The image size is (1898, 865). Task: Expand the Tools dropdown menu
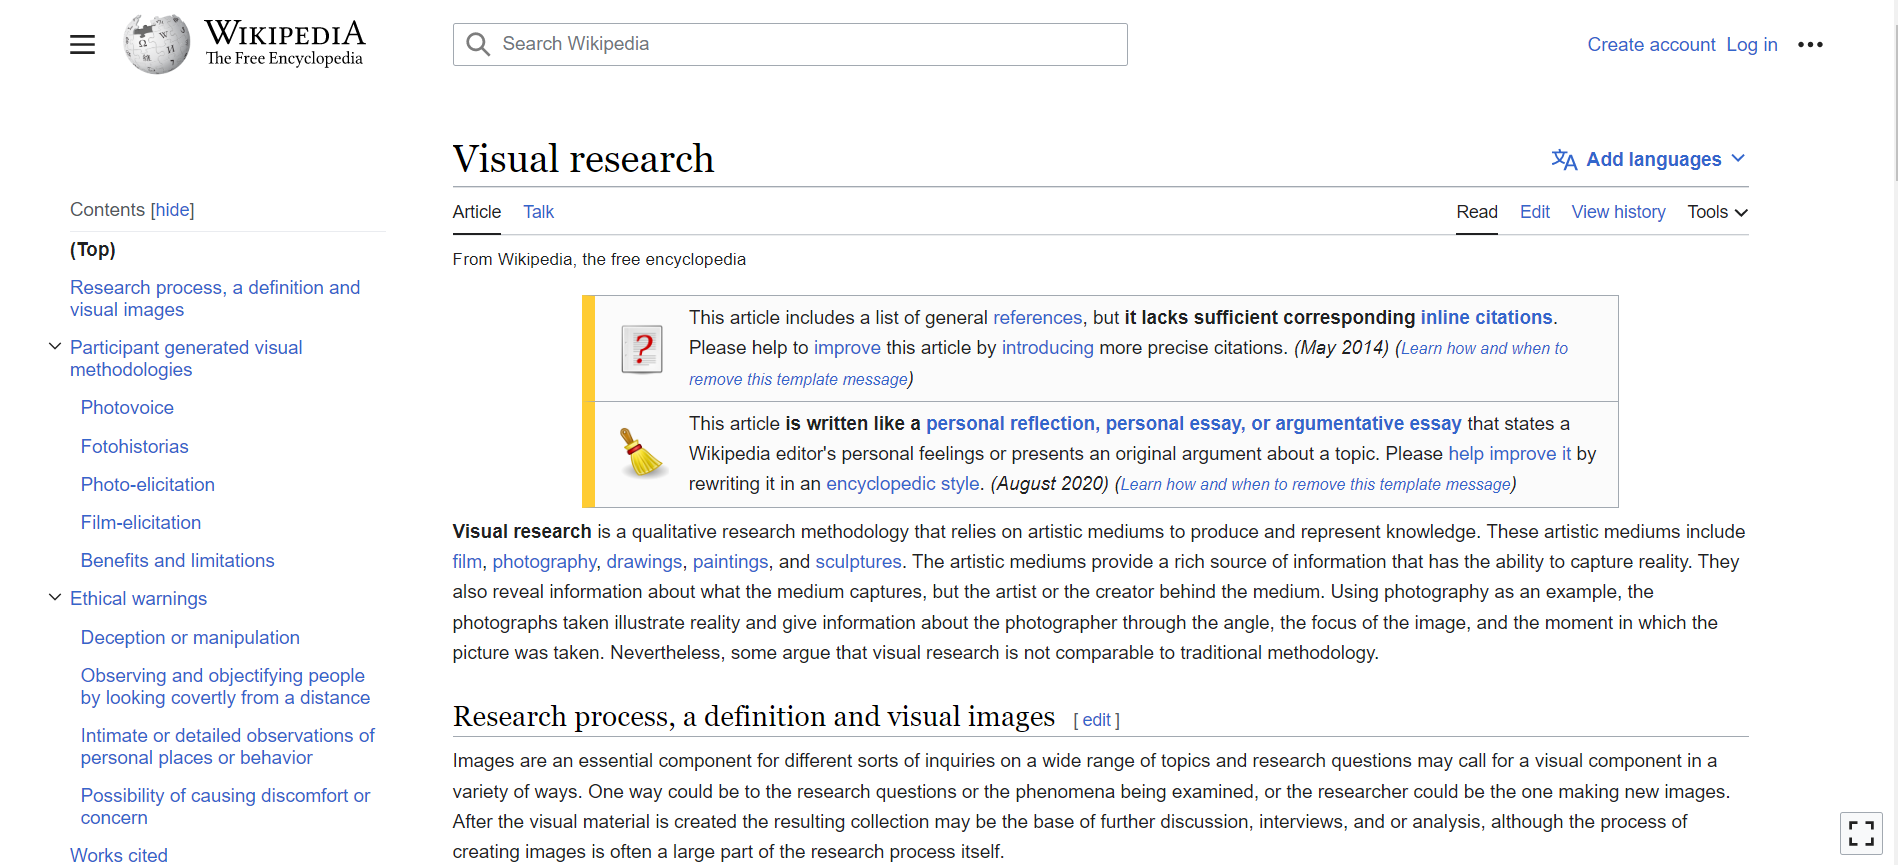(x=1717, y=212)
